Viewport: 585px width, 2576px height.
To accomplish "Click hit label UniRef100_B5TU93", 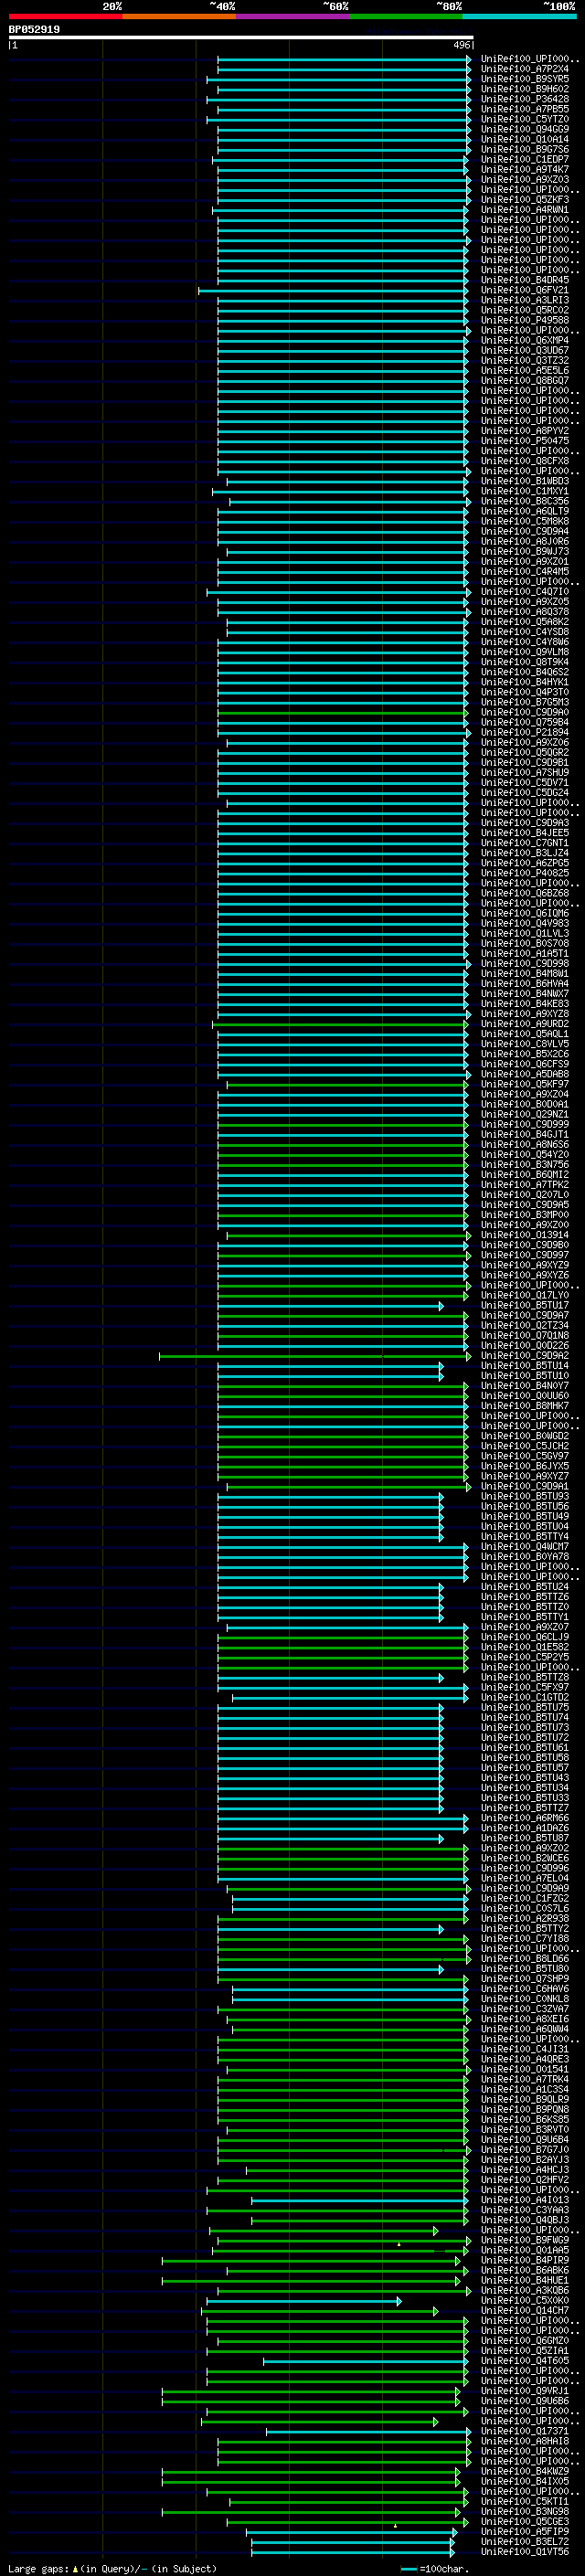I will pos(525,1496).
